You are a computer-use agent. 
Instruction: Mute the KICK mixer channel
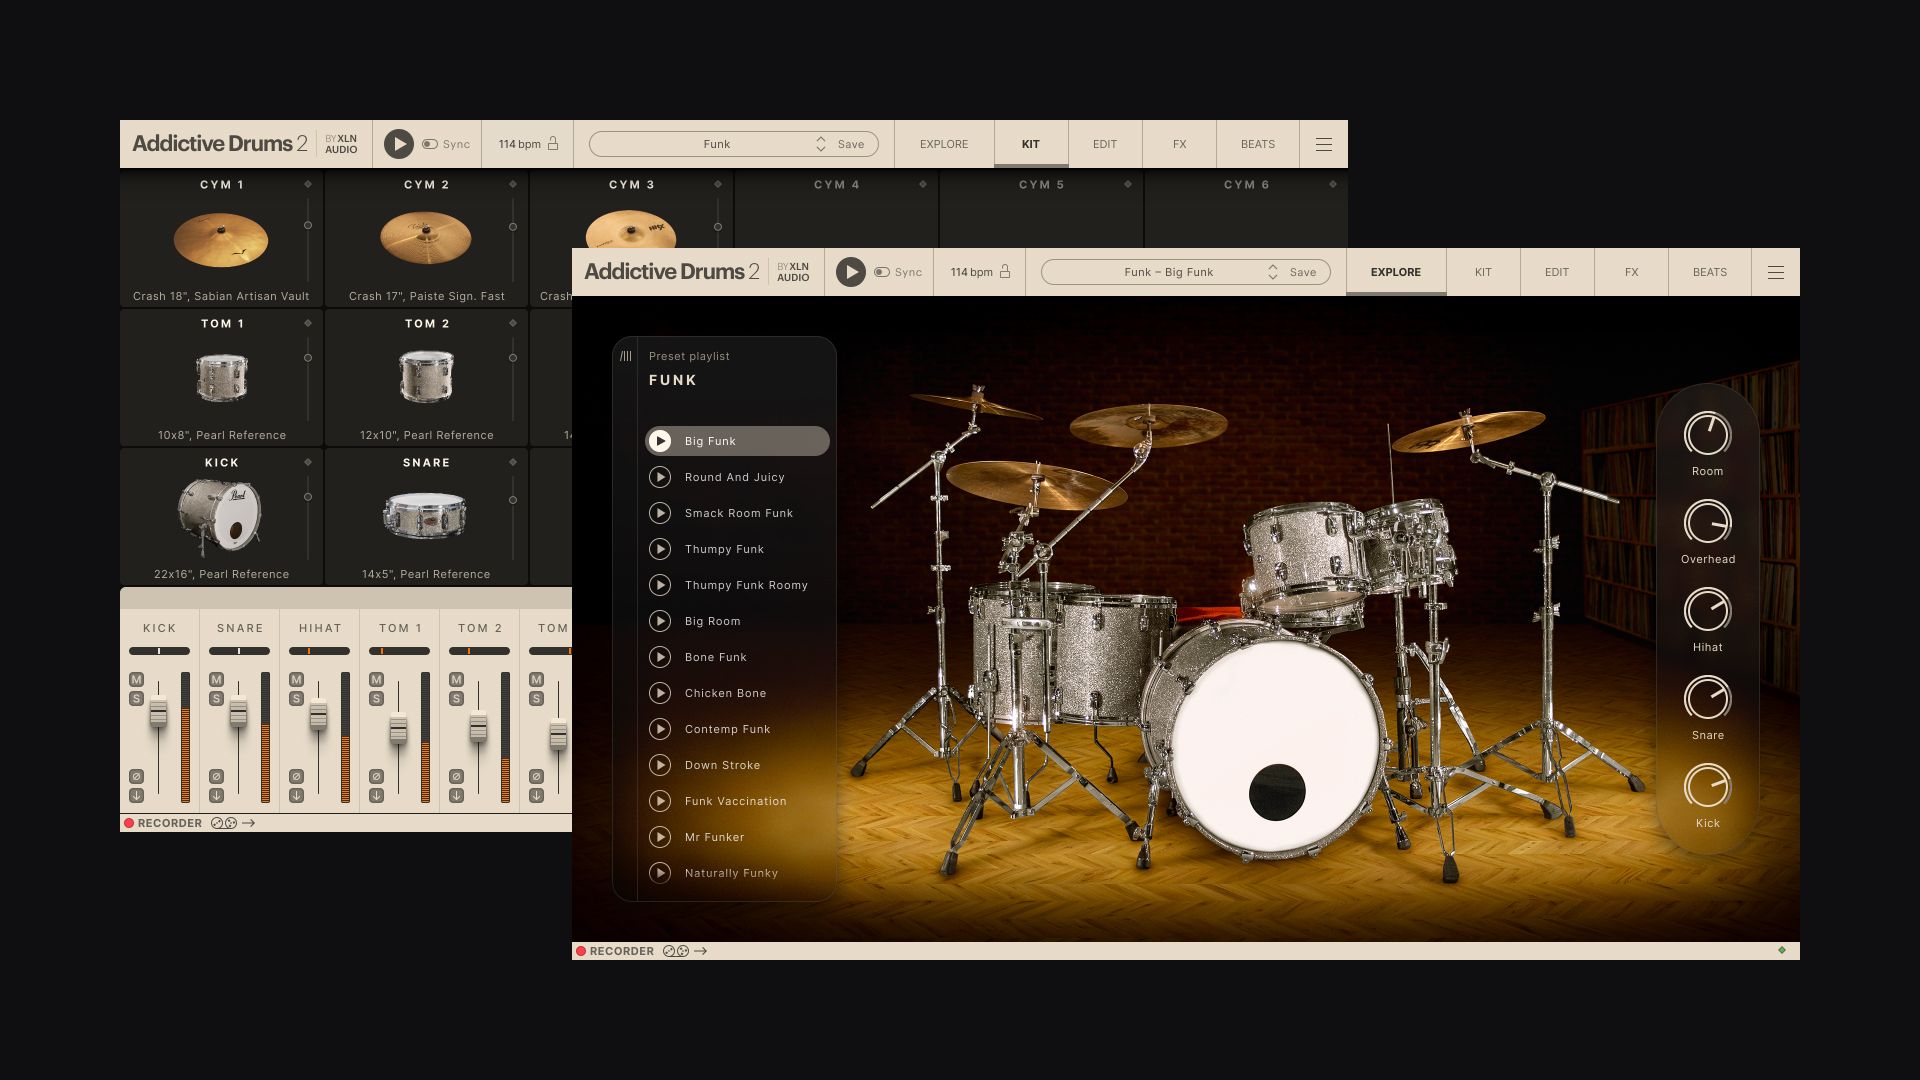tap(136, 679)
